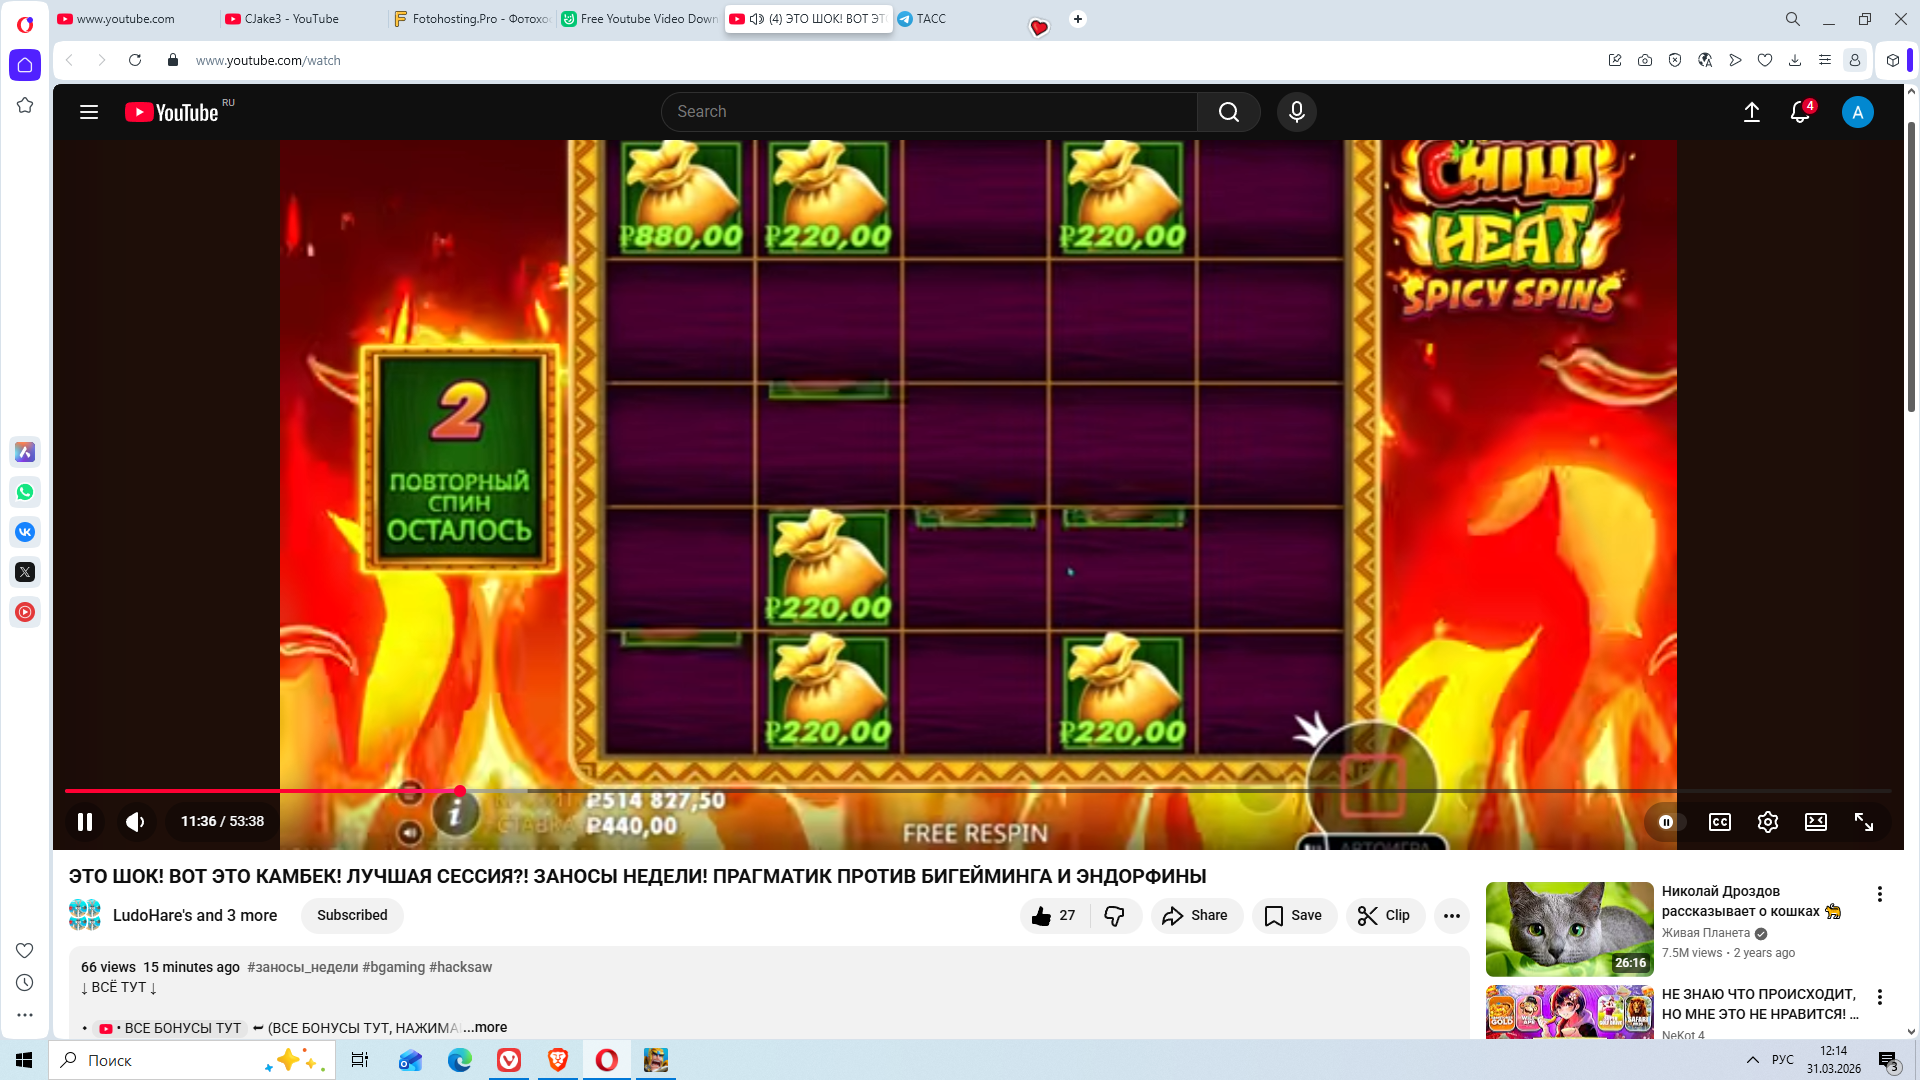1920x1080 pixels.
Task: Toggle closed captions CC button
Action: click(x=1719, y=822)
